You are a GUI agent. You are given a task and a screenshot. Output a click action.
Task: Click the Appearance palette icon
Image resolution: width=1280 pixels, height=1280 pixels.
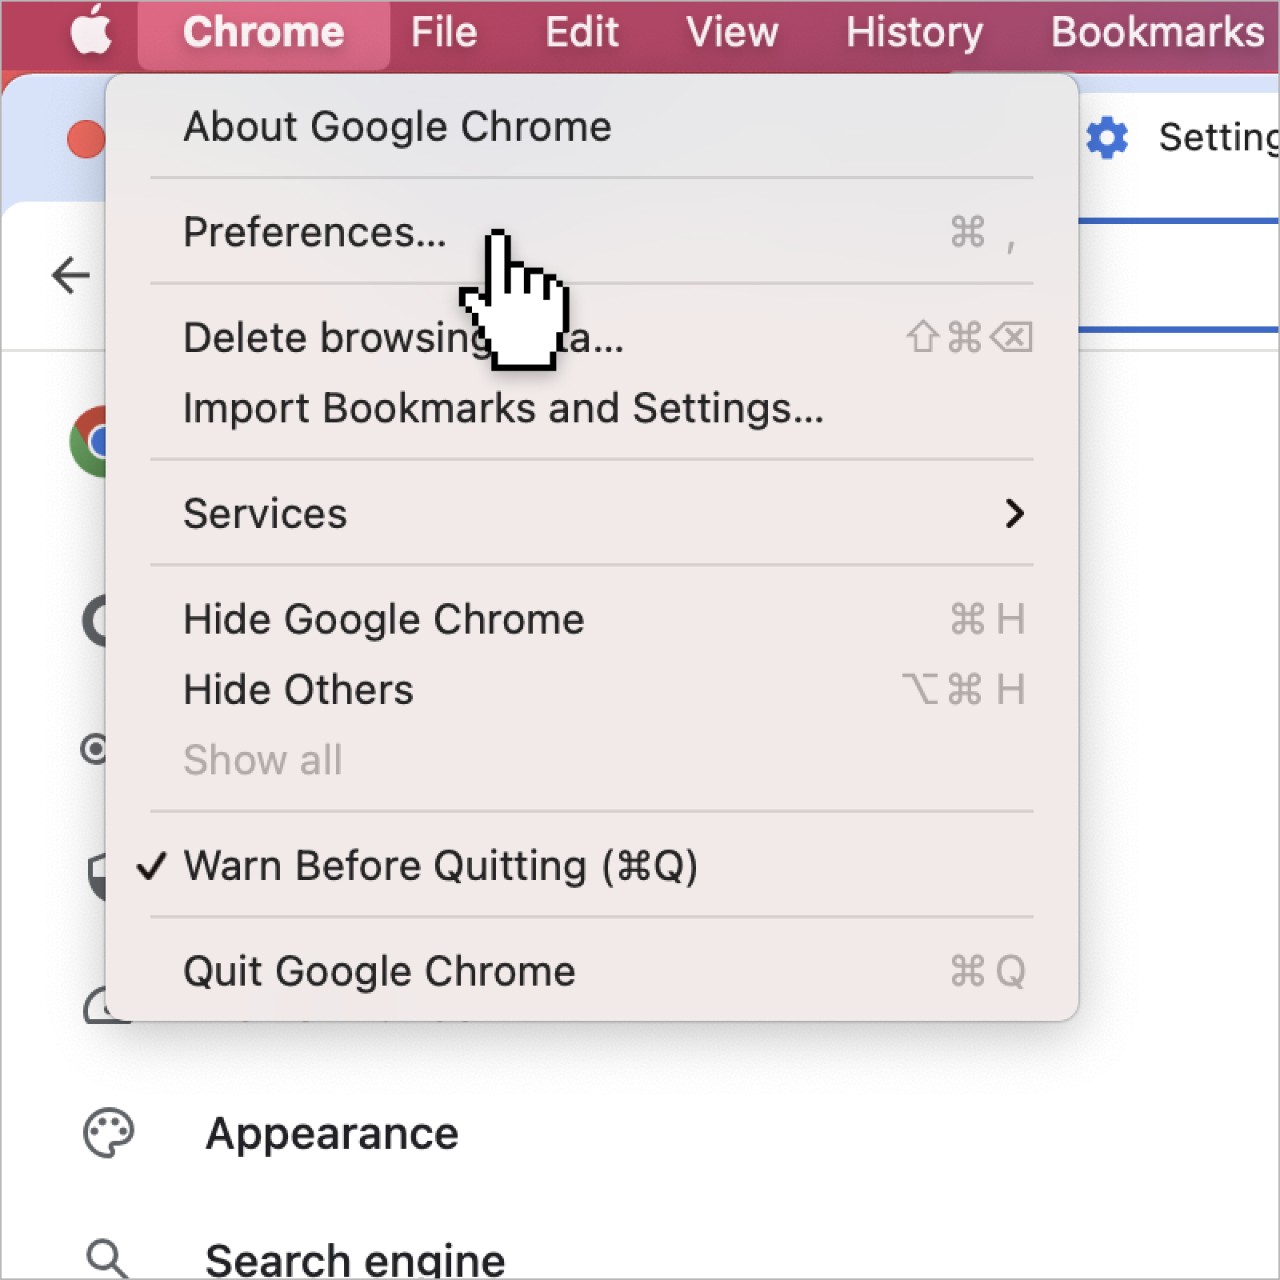tap(108, 1133)
